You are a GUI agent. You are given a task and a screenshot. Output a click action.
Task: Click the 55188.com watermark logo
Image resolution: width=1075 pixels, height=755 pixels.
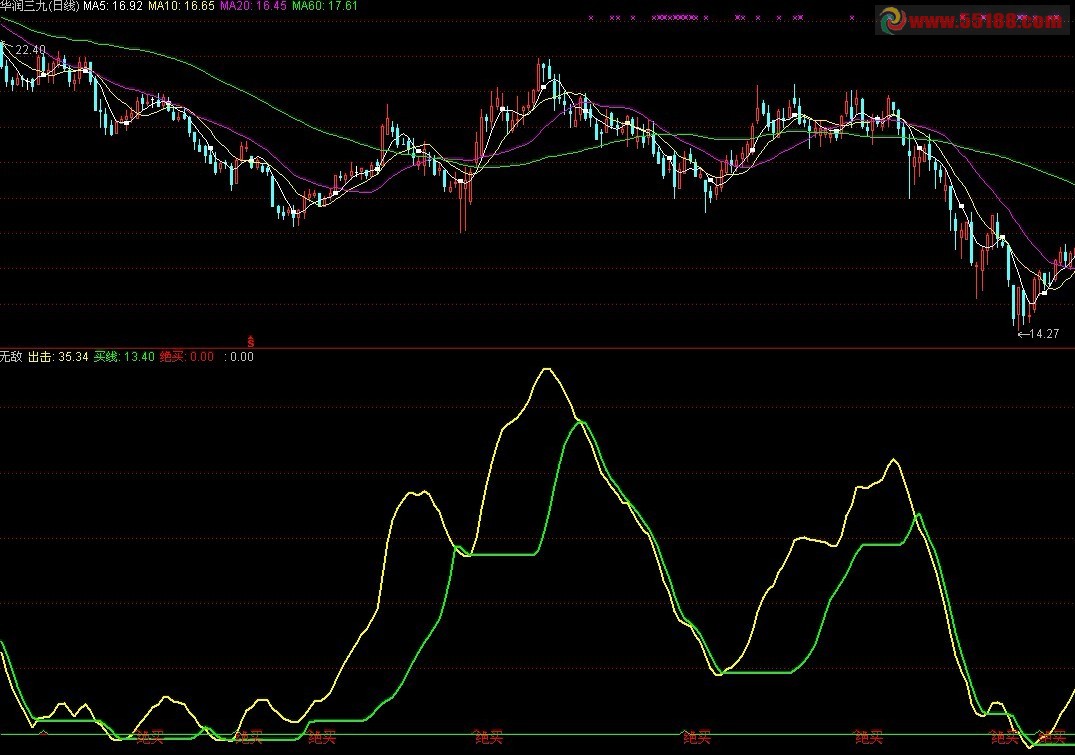point(972,22)
